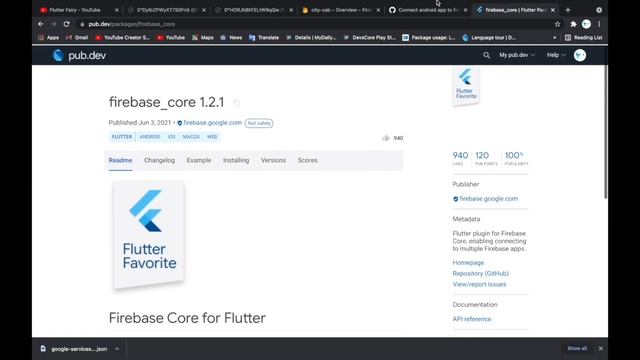Click the 120 pub points score

pos(486,158)
